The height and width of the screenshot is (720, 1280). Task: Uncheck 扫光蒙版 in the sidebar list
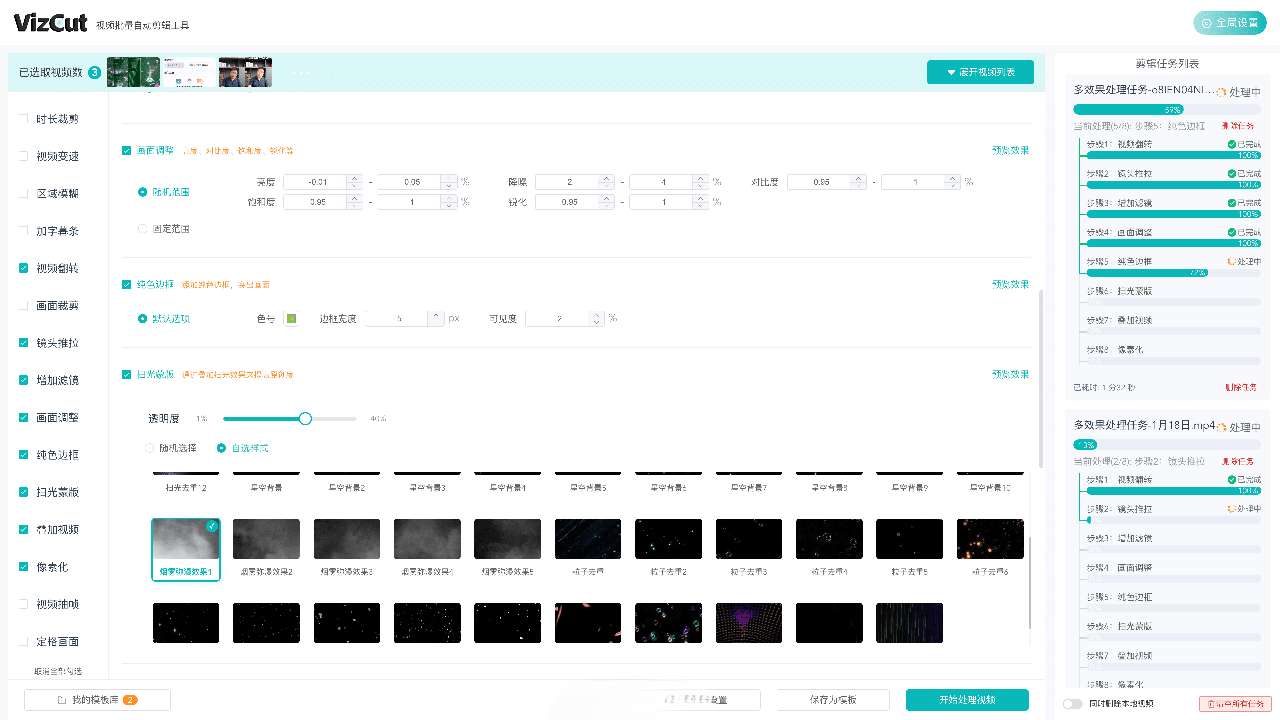point(24,492)
